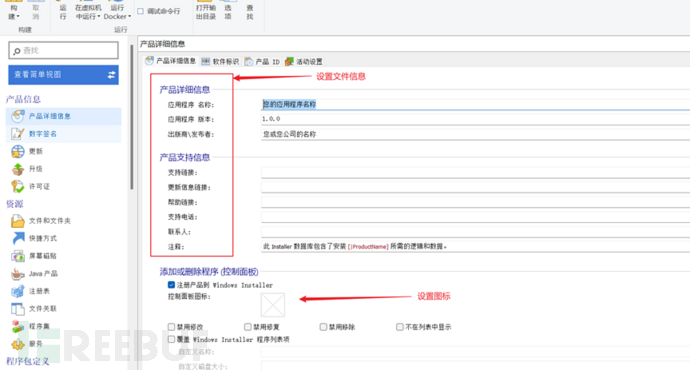The image size is (690, 370).
Task: Open the 快捷方式 shortcuts item
Action: (34, 238)
